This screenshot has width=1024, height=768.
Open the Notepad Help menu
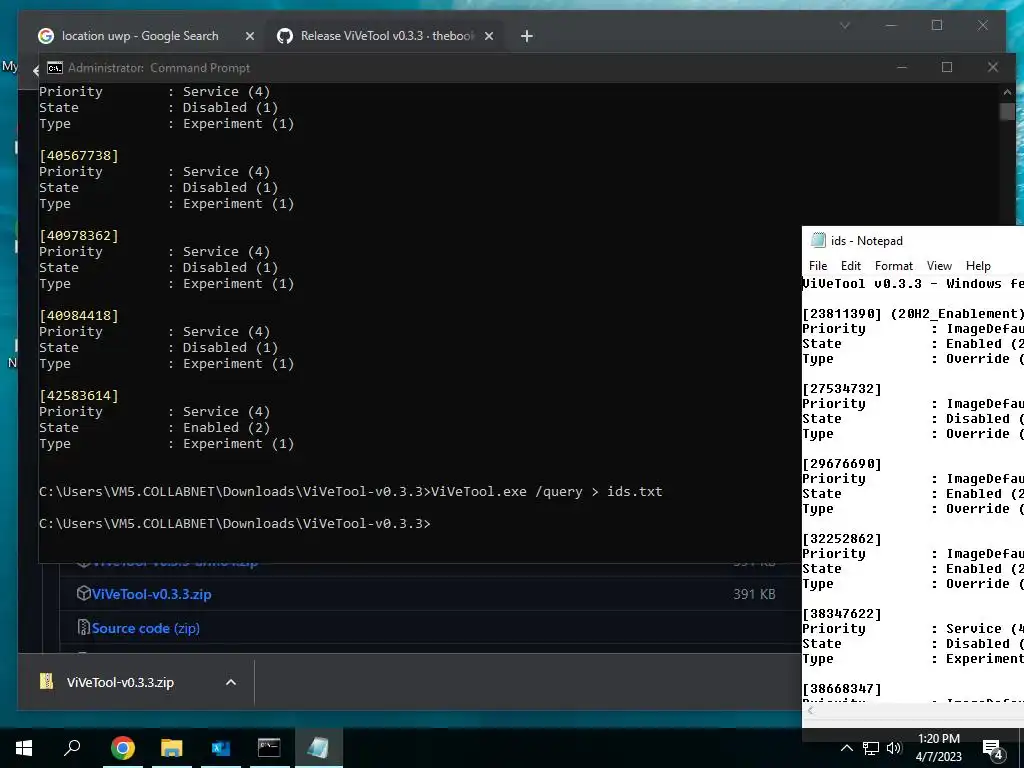[x=978, y=266]
